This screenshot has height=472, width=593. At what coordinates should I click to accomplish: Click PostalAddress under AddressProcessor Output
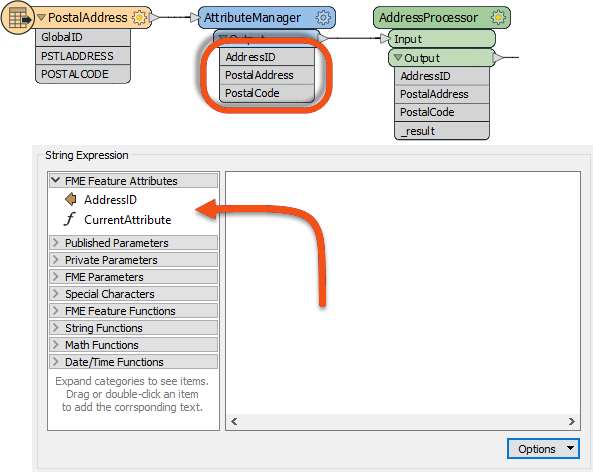(442, 94)
